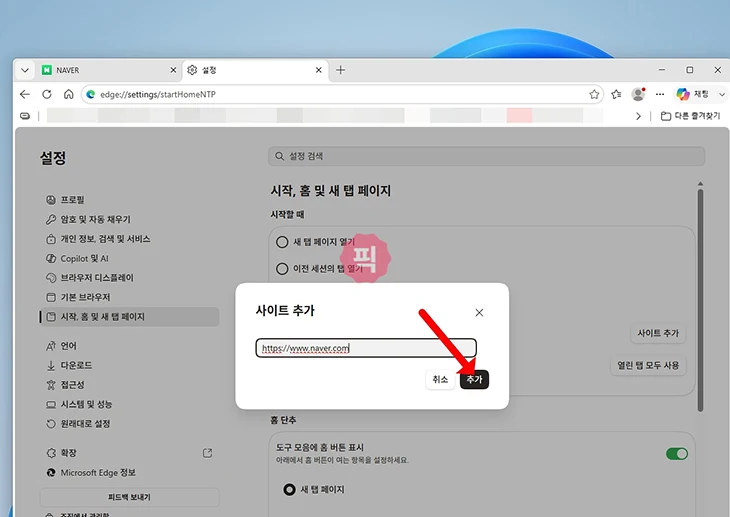Click the 설정 검색 search field
Image resolution: width=730 pixels, height=517 pixels.
click(487, 156)
